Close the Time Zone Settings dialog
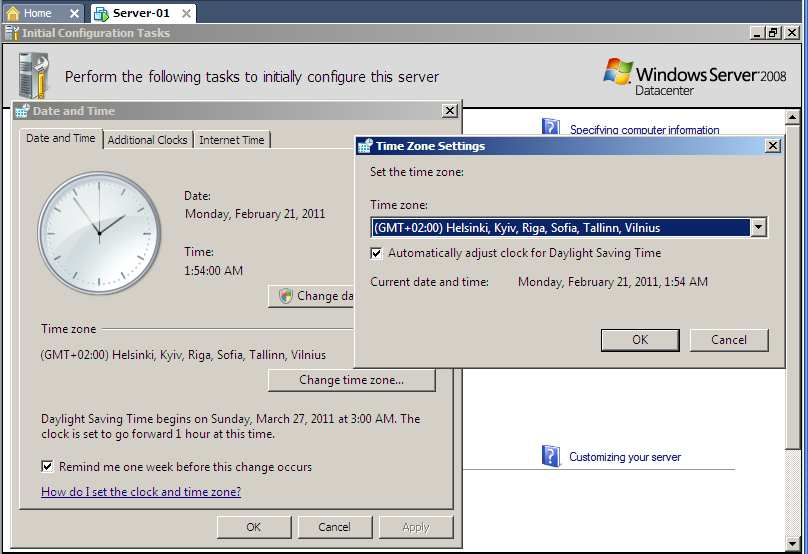This screenshot has width=808, height=554. click(x=772, y=146)
